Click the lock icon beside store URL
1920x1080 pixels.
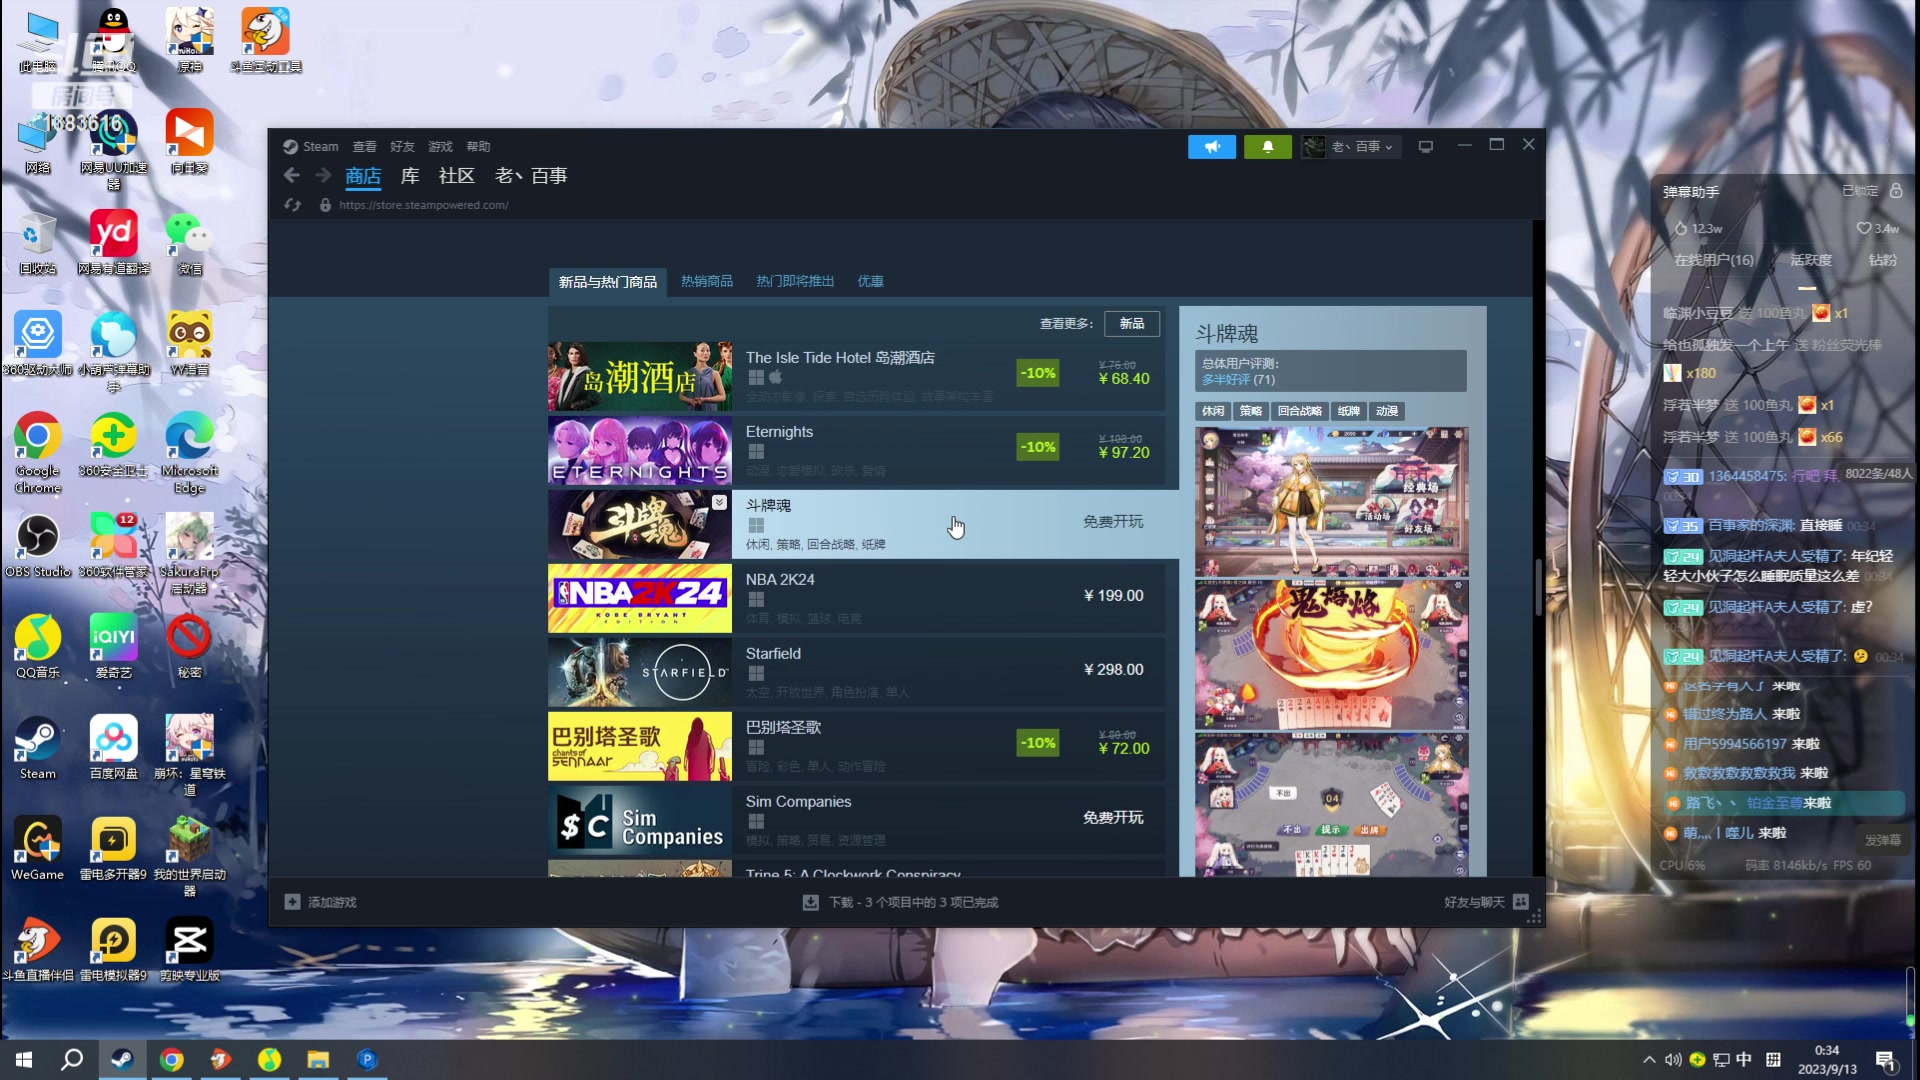[325, 205]
